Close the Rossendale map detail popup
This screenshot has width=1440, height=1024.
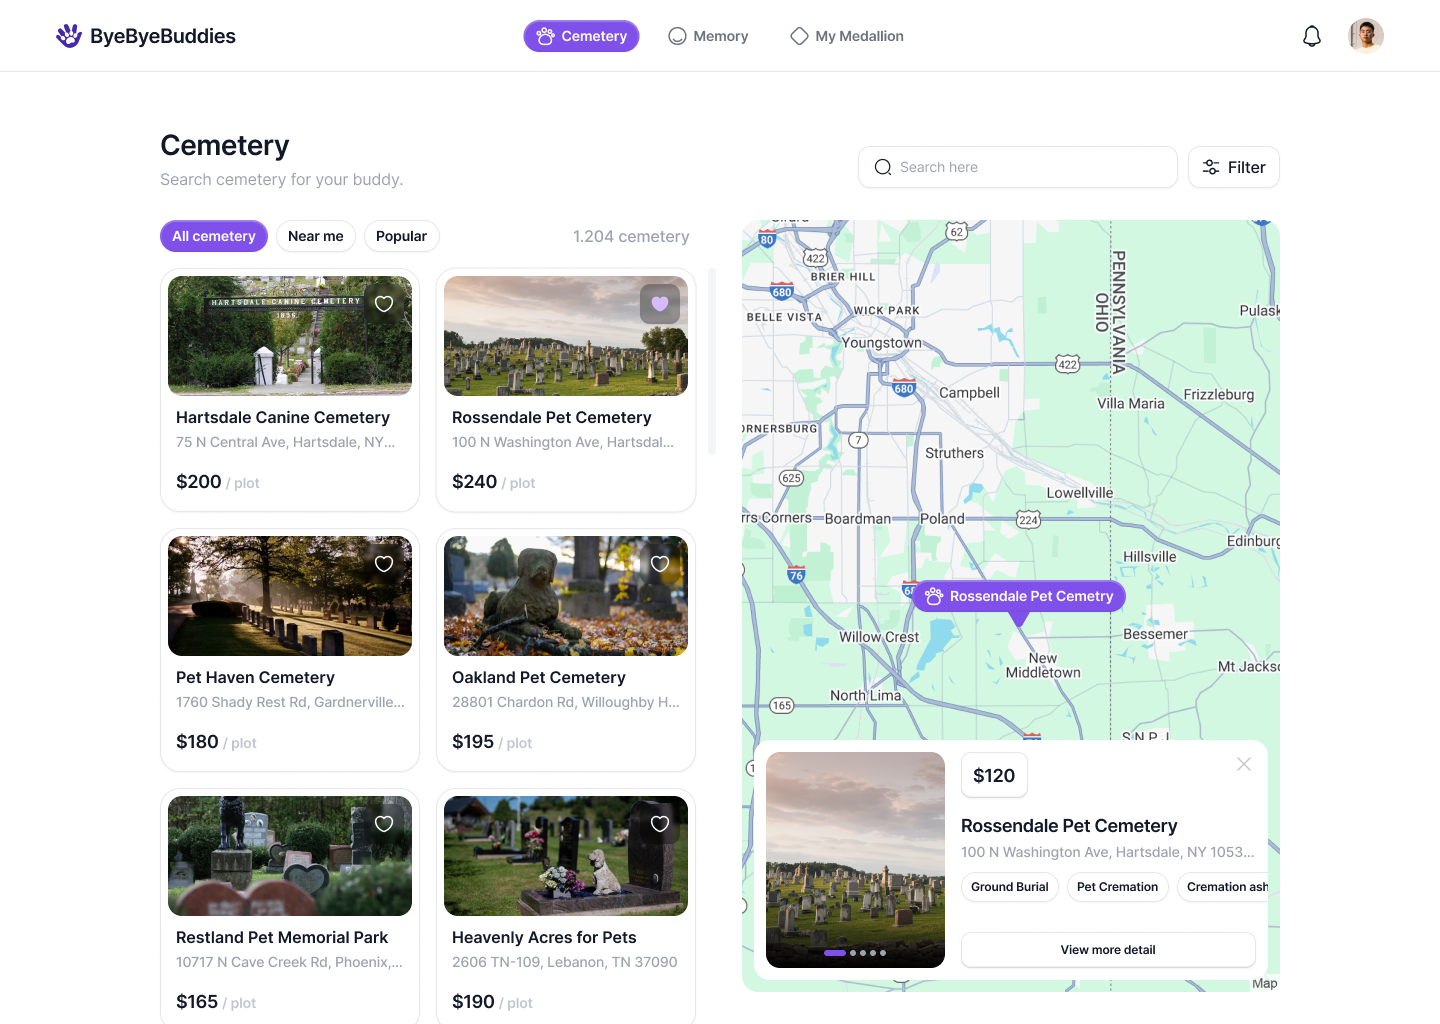(x=1244, y=764)
